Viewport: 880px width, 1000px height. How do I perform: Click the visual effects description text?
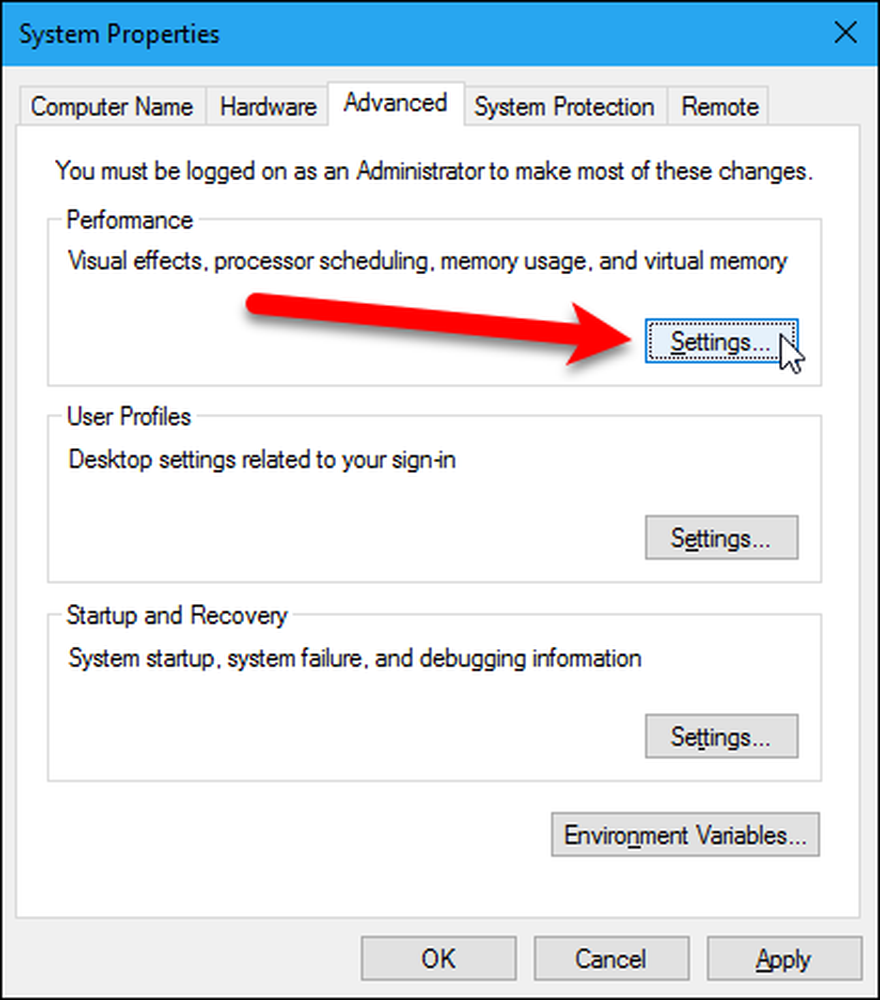pyautogui.click(x=427, y=261)
